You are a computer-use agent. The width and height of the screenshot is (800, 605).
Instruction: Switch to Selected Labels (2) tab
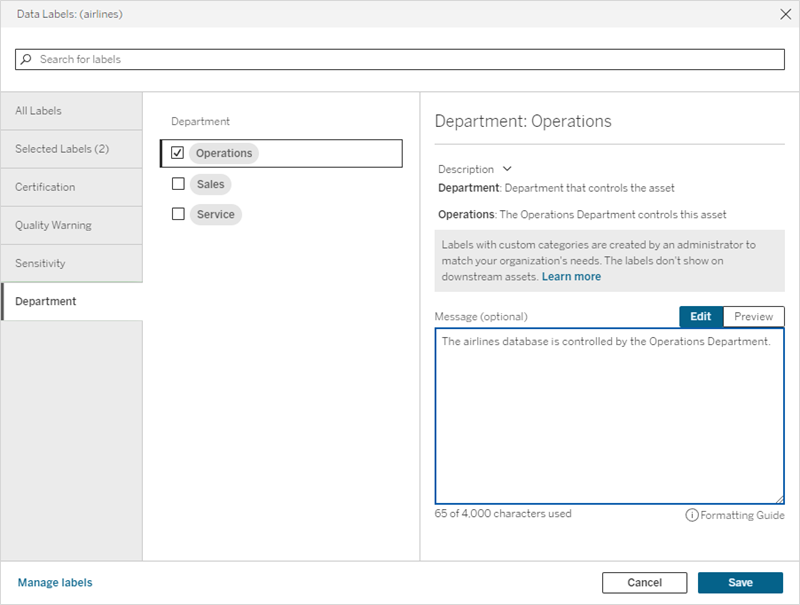coord(71,149)
